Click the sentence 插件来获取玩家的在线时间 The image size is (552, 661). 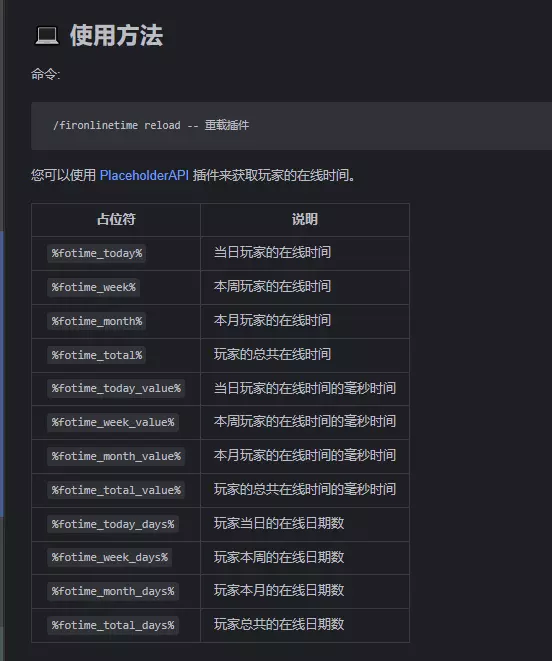click(x=273, y=175)
